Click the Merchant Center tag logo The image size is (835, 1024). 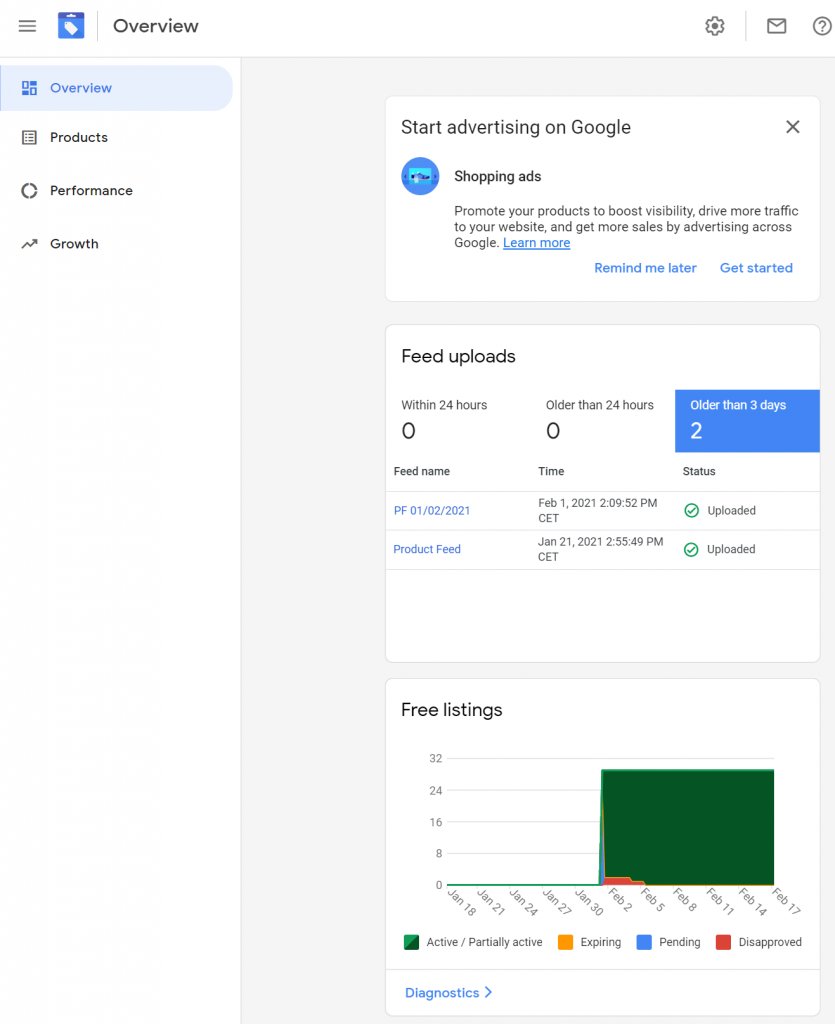pos(71,25)
